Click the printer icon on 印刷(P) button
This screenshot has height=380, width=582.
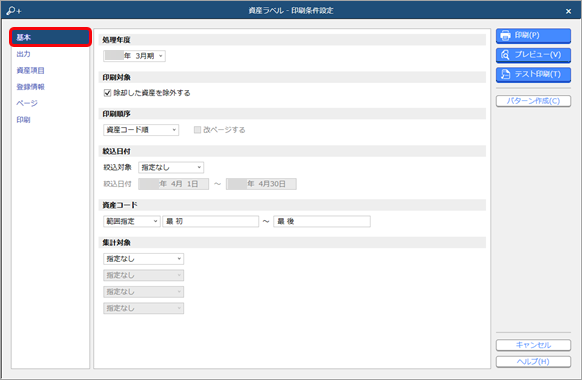(x=505, y=36)
